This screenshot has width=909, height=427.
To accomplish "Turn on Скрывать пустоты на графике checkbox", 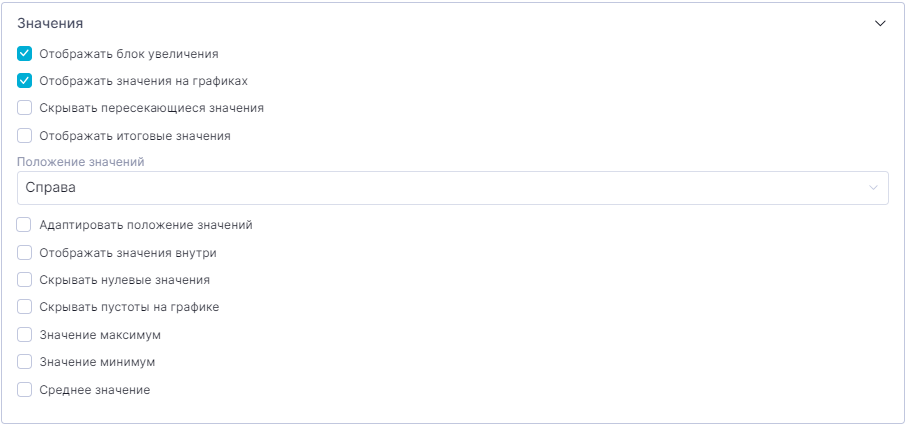I will coord(25,307).
